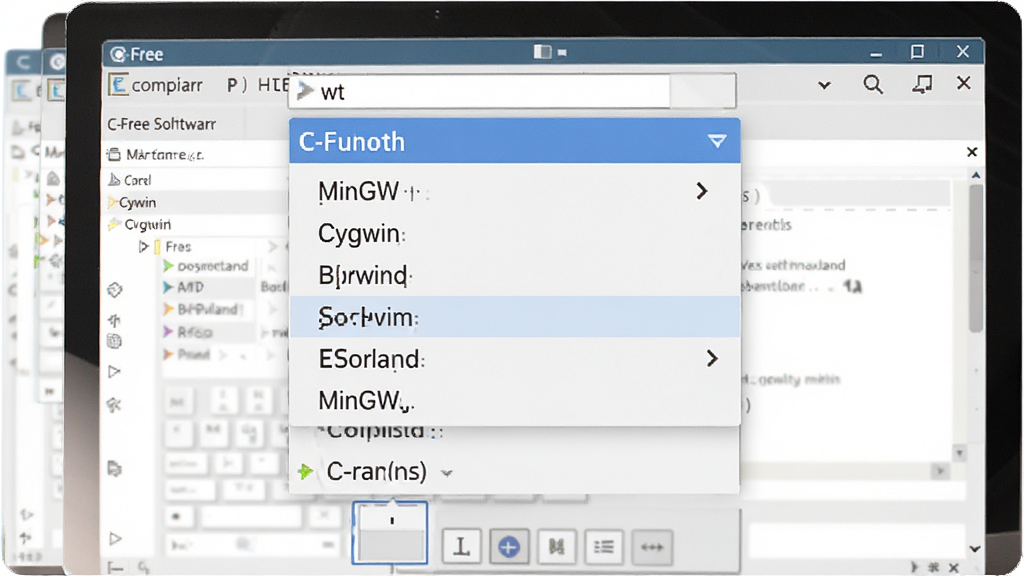Click the bulleted list icon button
The height and width of the screenshot is (576, 1024).
[x=604, y=546]
